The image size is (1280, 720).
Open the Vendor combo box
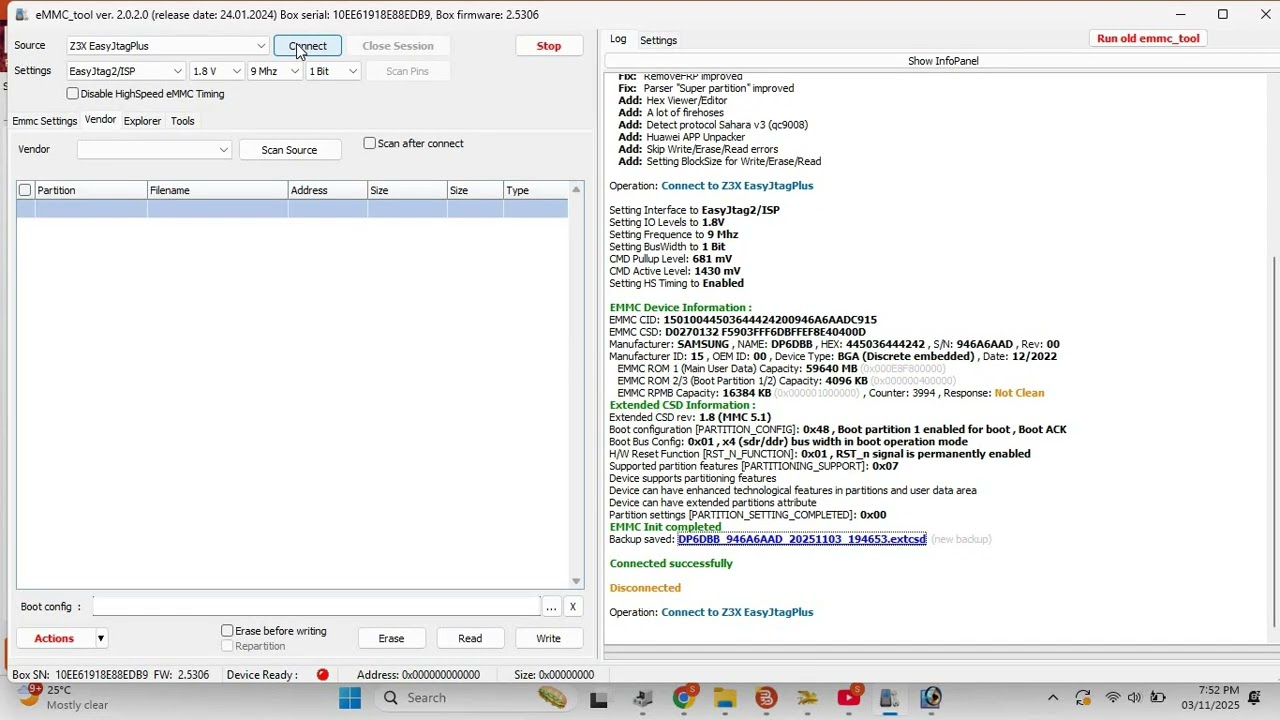point(154,149)
